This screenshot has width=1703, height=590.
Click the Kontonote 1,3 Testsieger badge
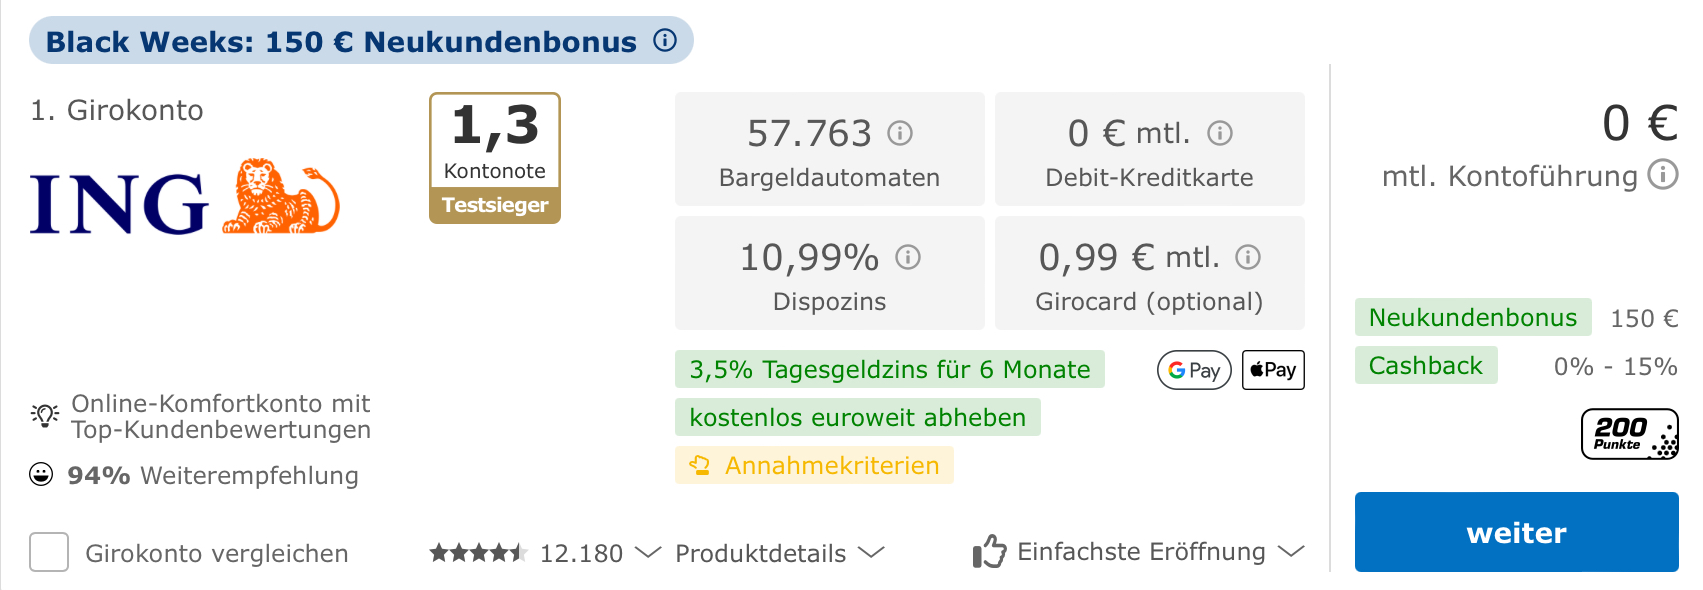pyautogui.click(x=495, y=158)
